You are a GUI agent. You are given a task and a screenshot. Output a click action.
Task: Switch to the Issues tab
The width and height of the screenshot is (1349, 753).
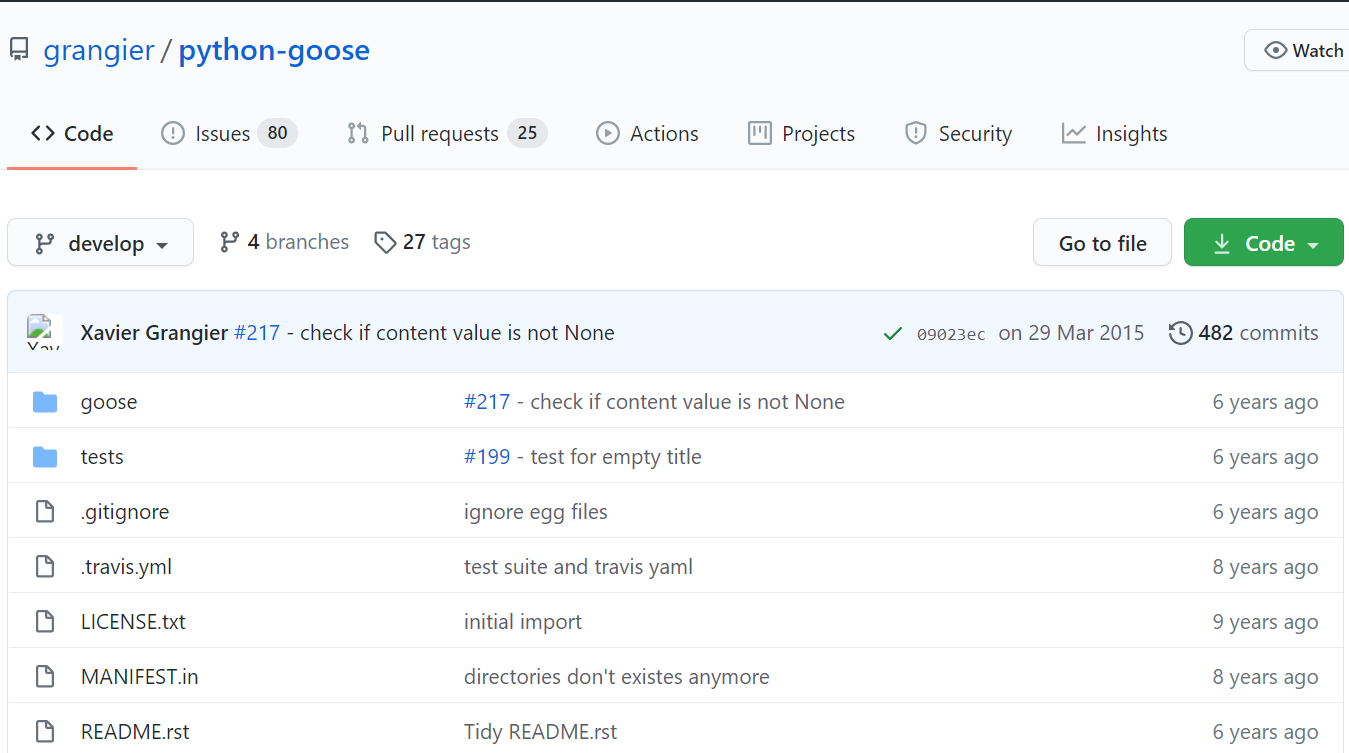tap(229, 133)
